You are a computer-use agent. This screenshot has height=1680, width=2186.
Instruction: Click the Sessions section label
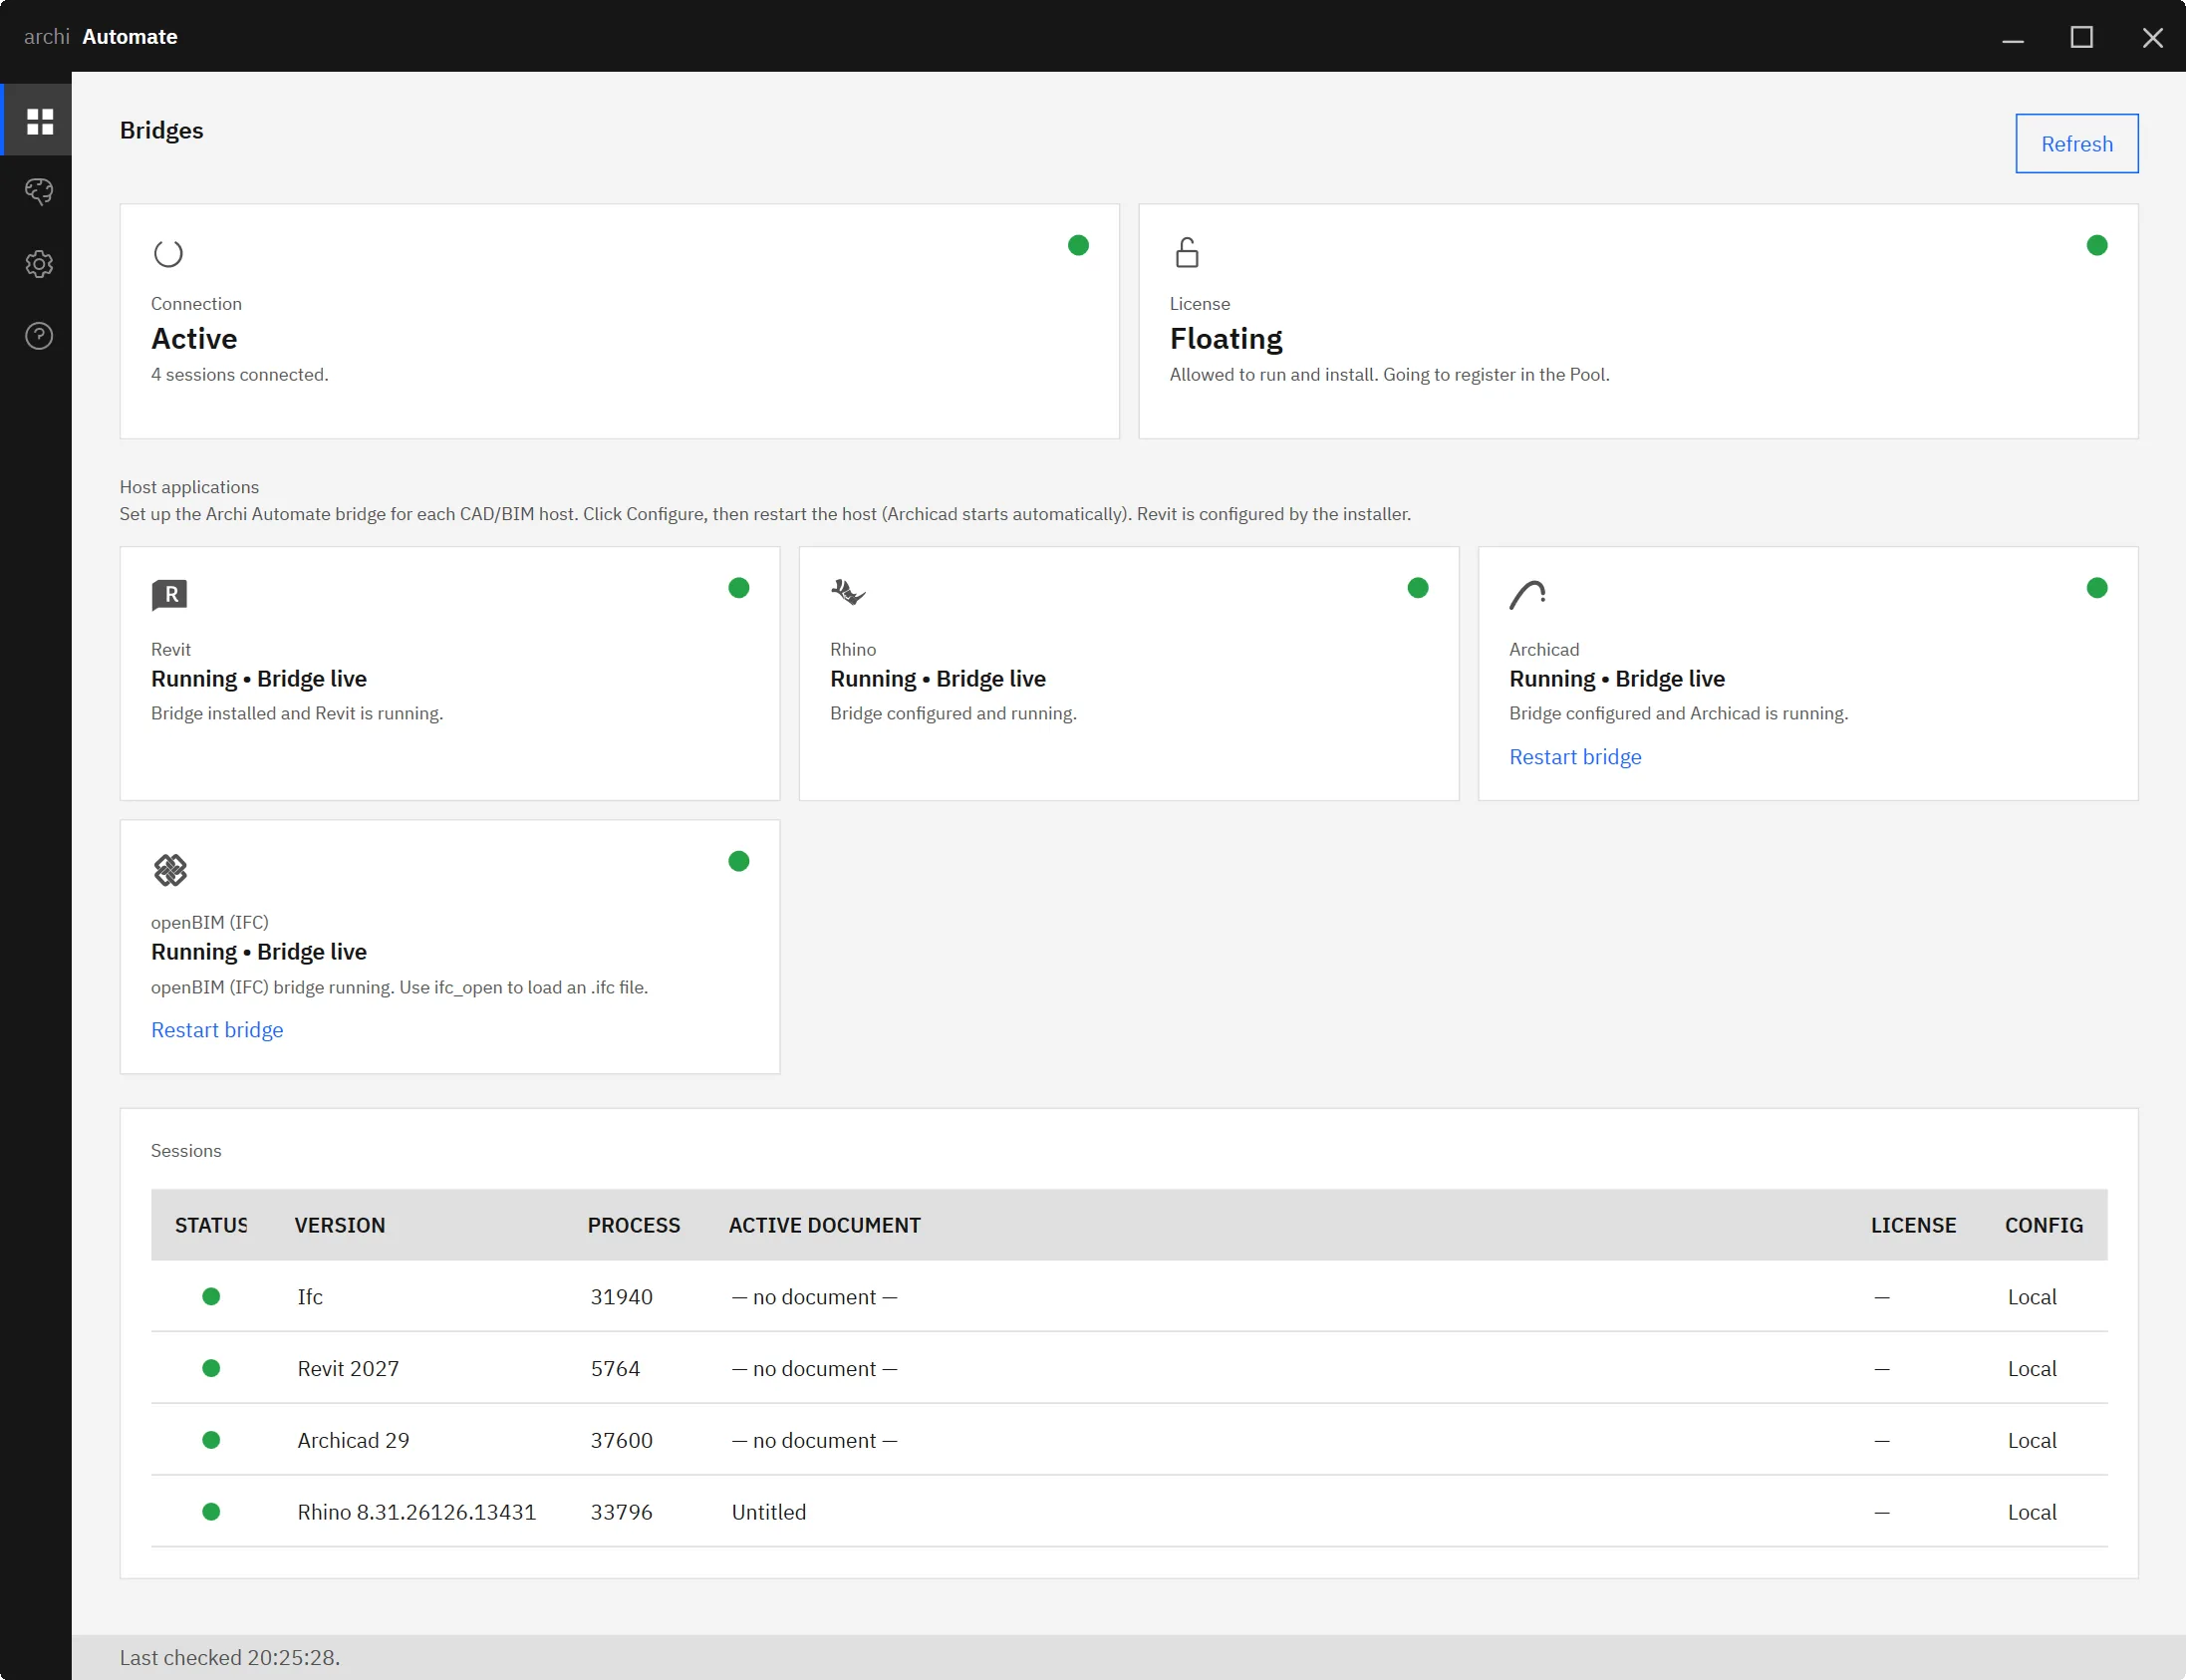pyautogui.click(x=186, y=1151)
